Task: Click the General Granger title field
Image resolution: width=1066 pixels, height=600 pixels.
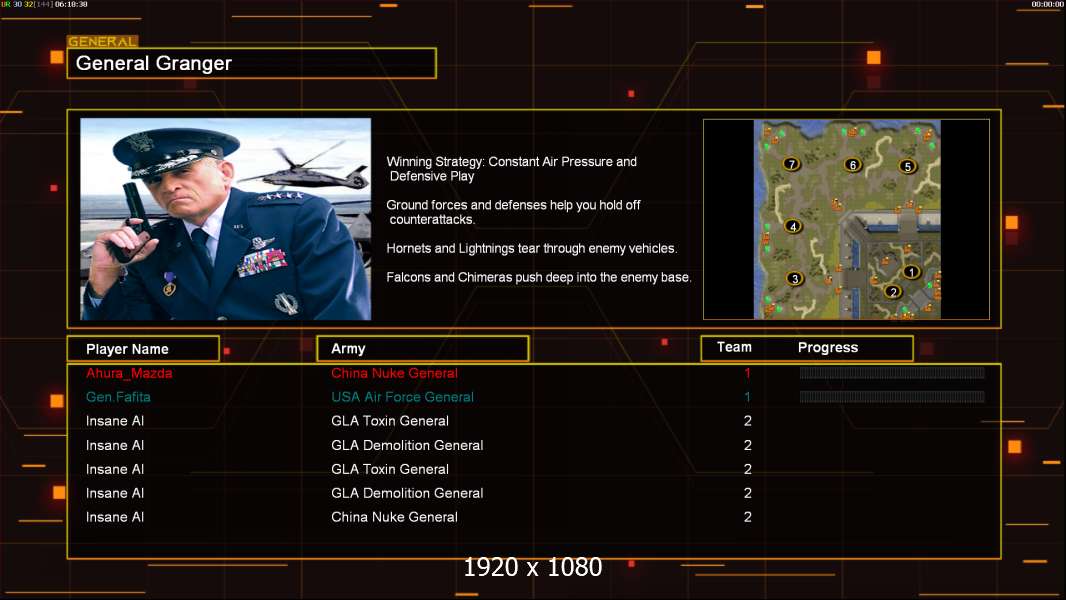Action: 251,63
